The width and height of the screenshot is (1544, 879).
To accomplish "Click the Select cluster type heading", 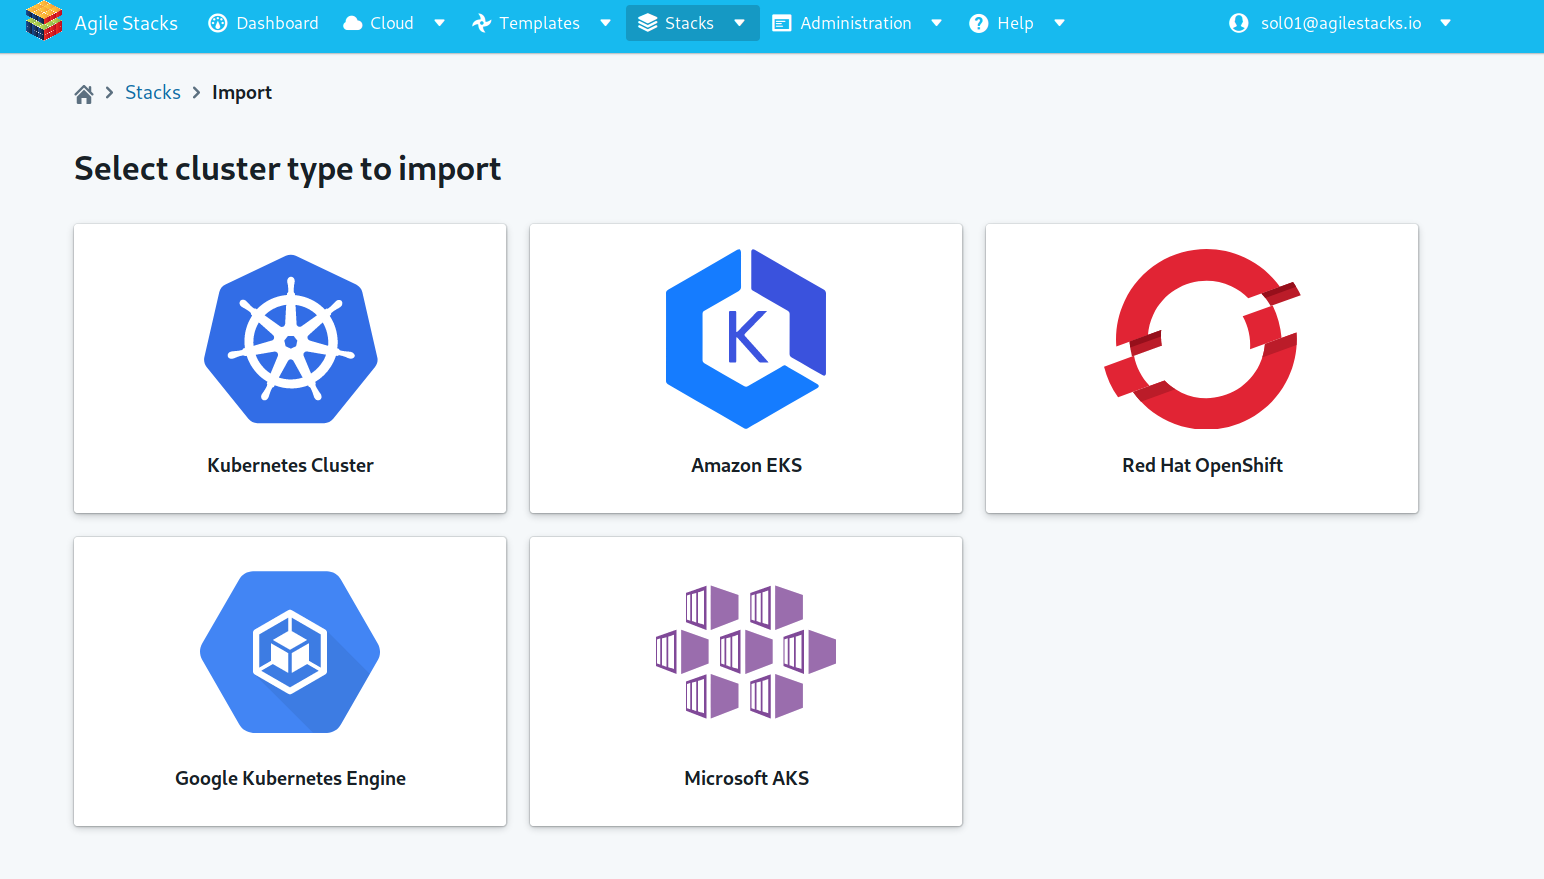I will (x=288, y=169).
